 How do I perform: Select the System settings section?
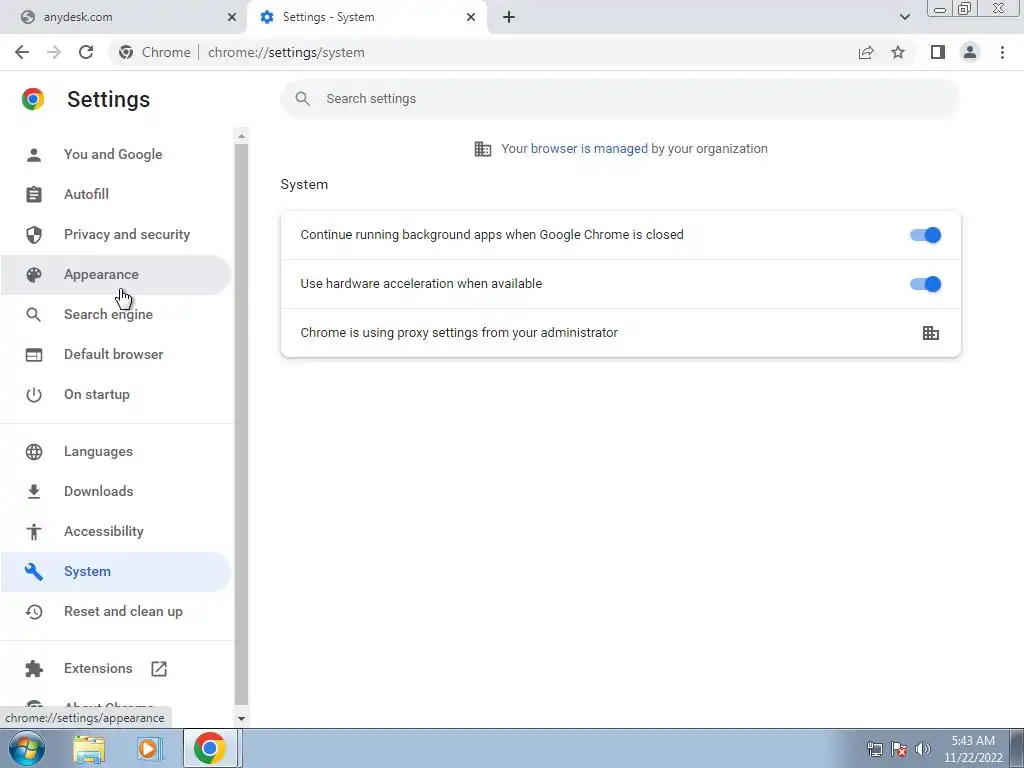116,571
